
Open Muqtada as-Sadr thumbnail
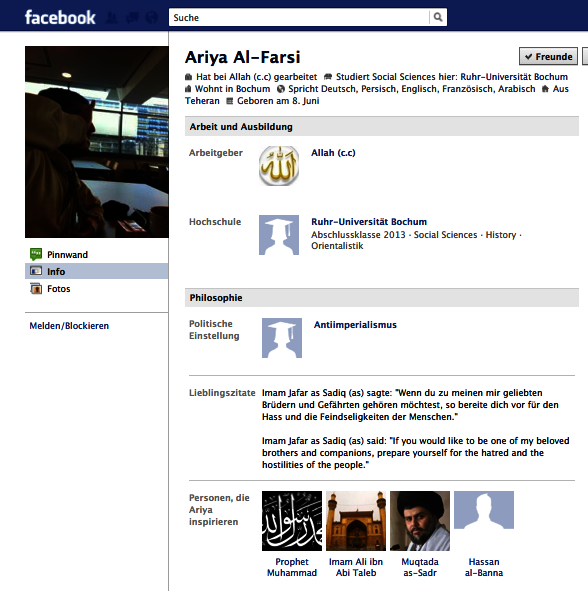coord(420,521)
